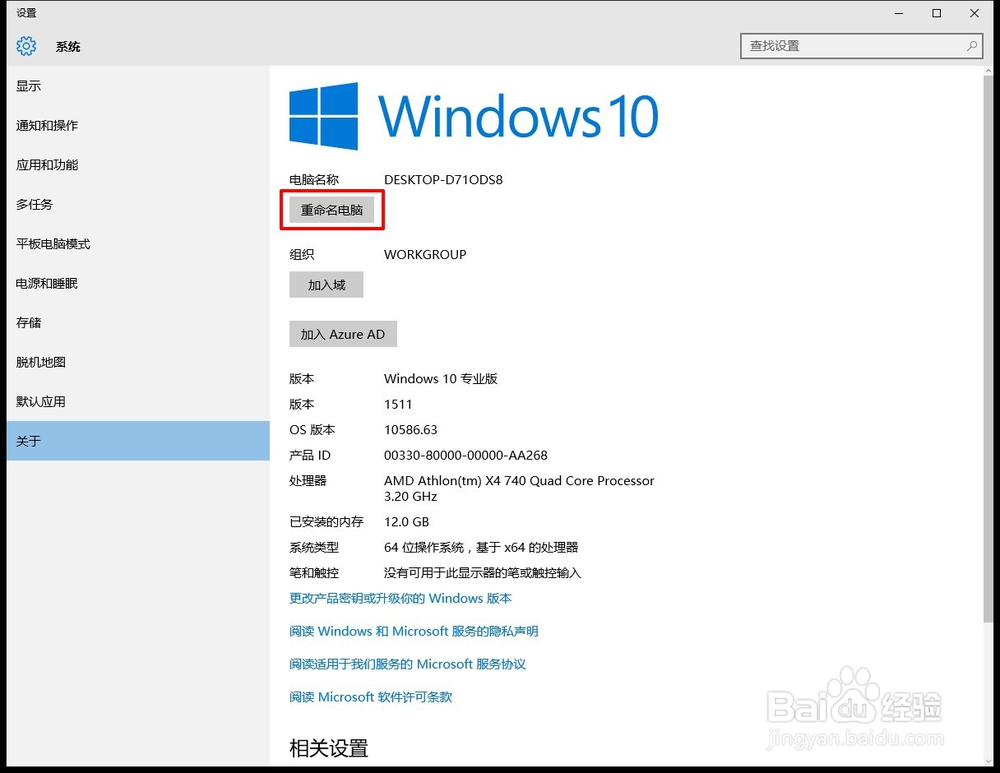
Task: Select 应用和功能 sidebar item
Action: [138, 165]
